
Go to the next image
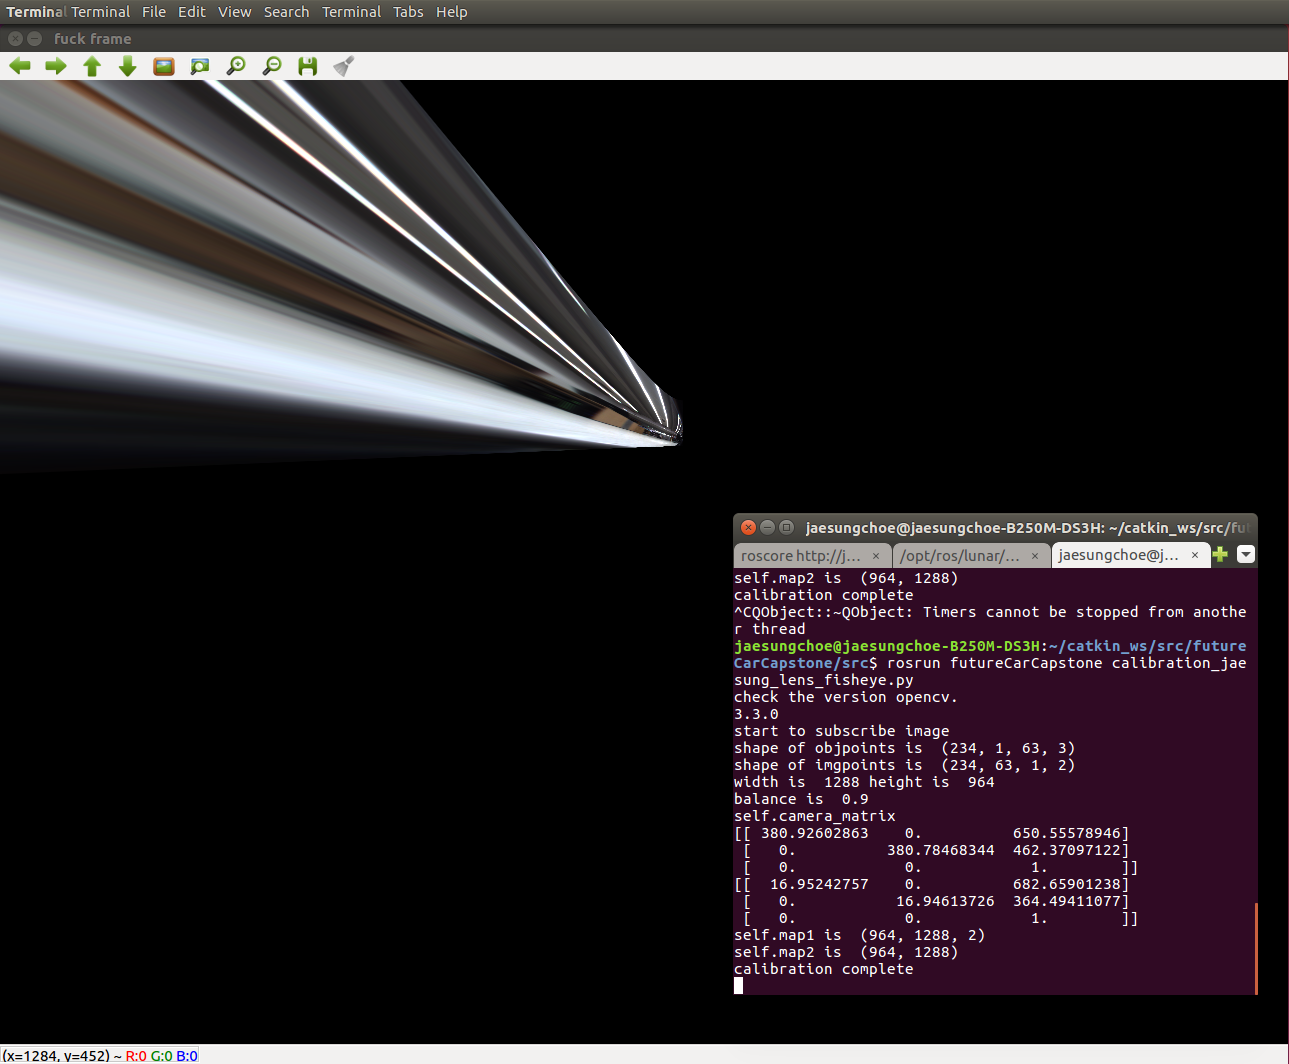click(56, 66)
